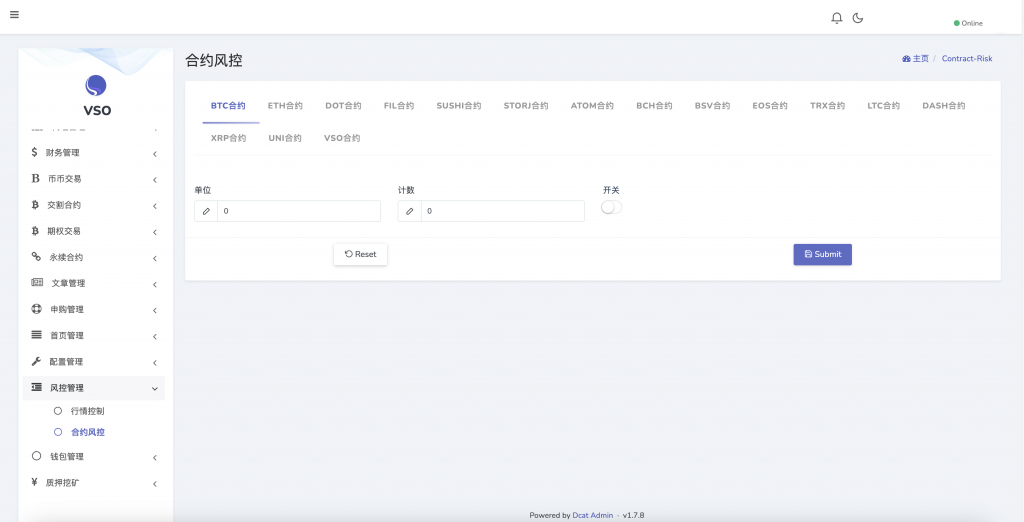Click the globe icon beside 申购管理

tap(37, 309)
